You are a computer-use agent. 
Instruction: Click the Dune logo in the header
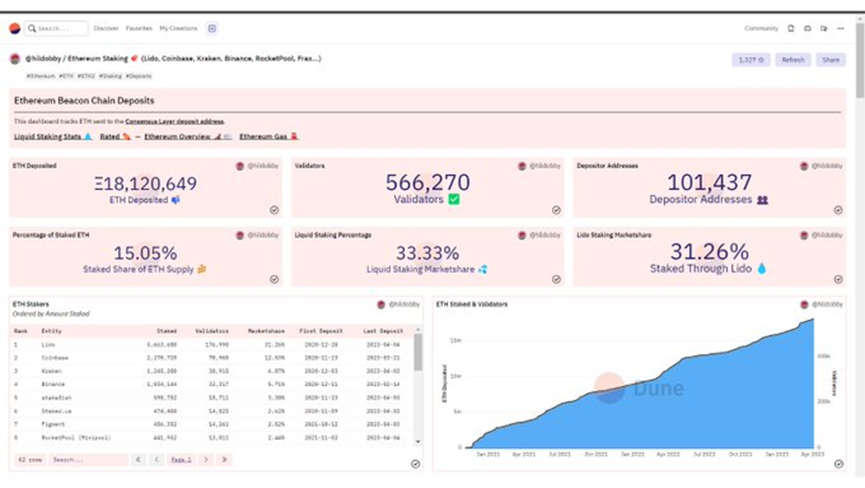pos(15,28)
